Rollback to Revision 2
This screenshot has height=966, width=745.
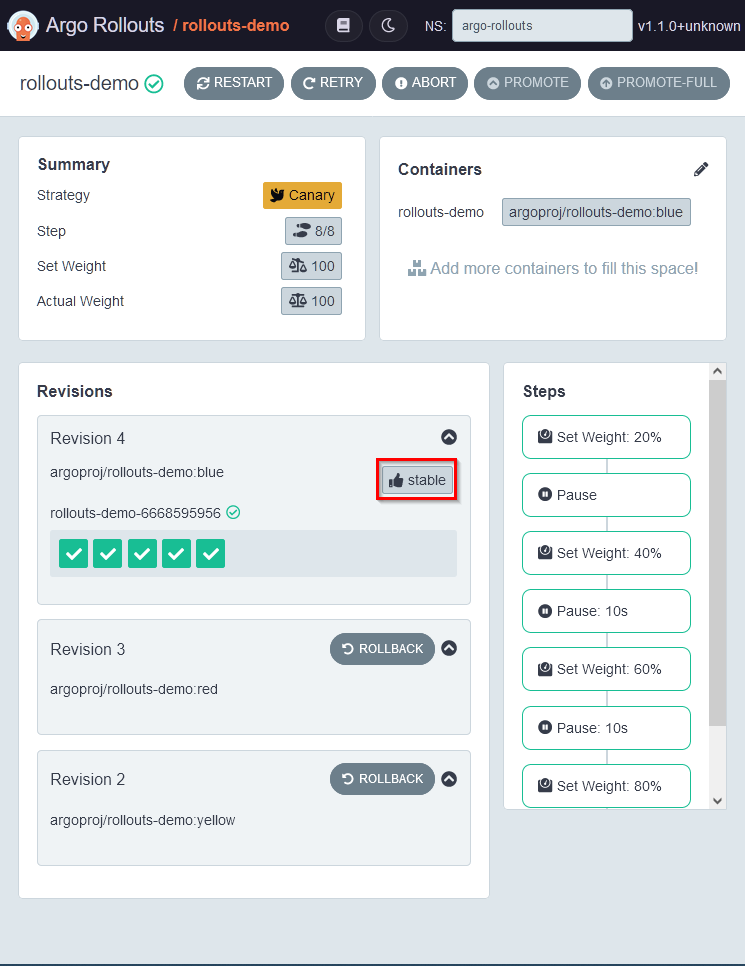(382, 779)
